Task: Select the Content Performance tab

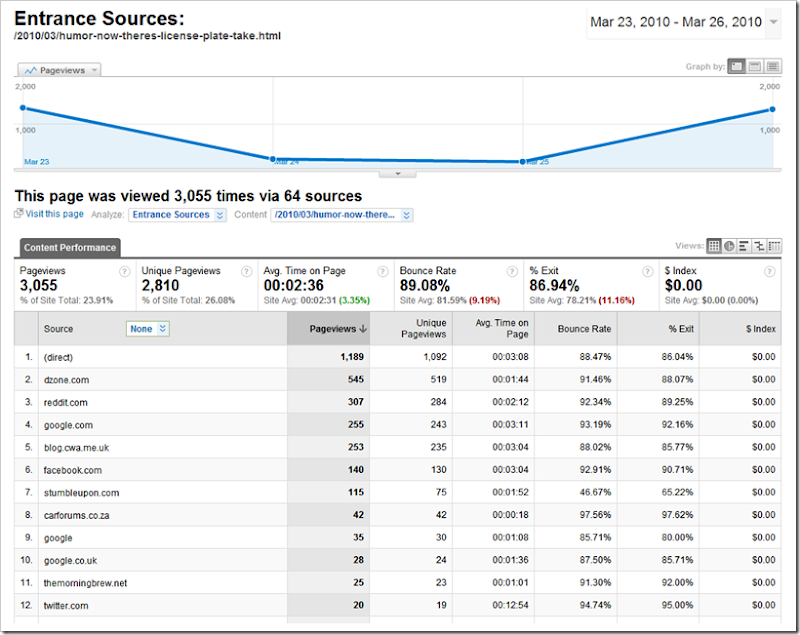Action: coord(69,247)
